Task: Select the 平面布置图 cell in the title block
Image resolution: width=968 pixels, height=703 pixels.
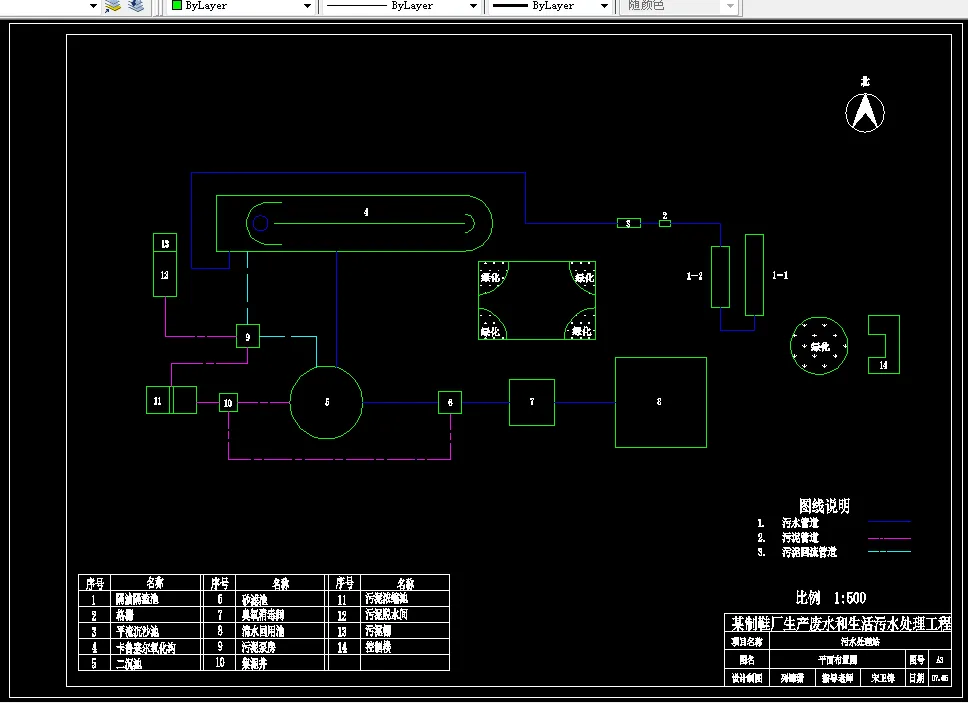Action: [x=838, y=660]
